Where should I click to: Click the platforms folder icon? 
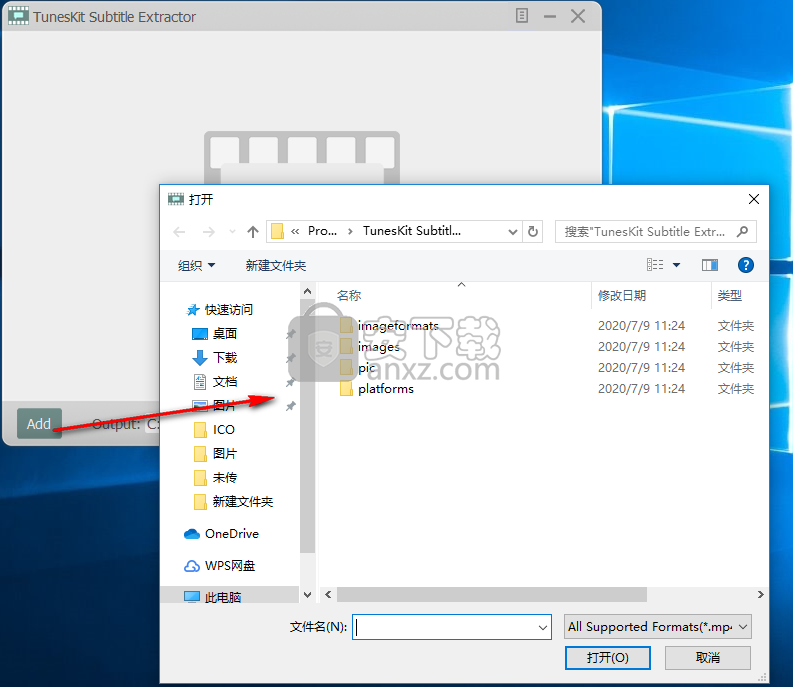tap(346, 389)
